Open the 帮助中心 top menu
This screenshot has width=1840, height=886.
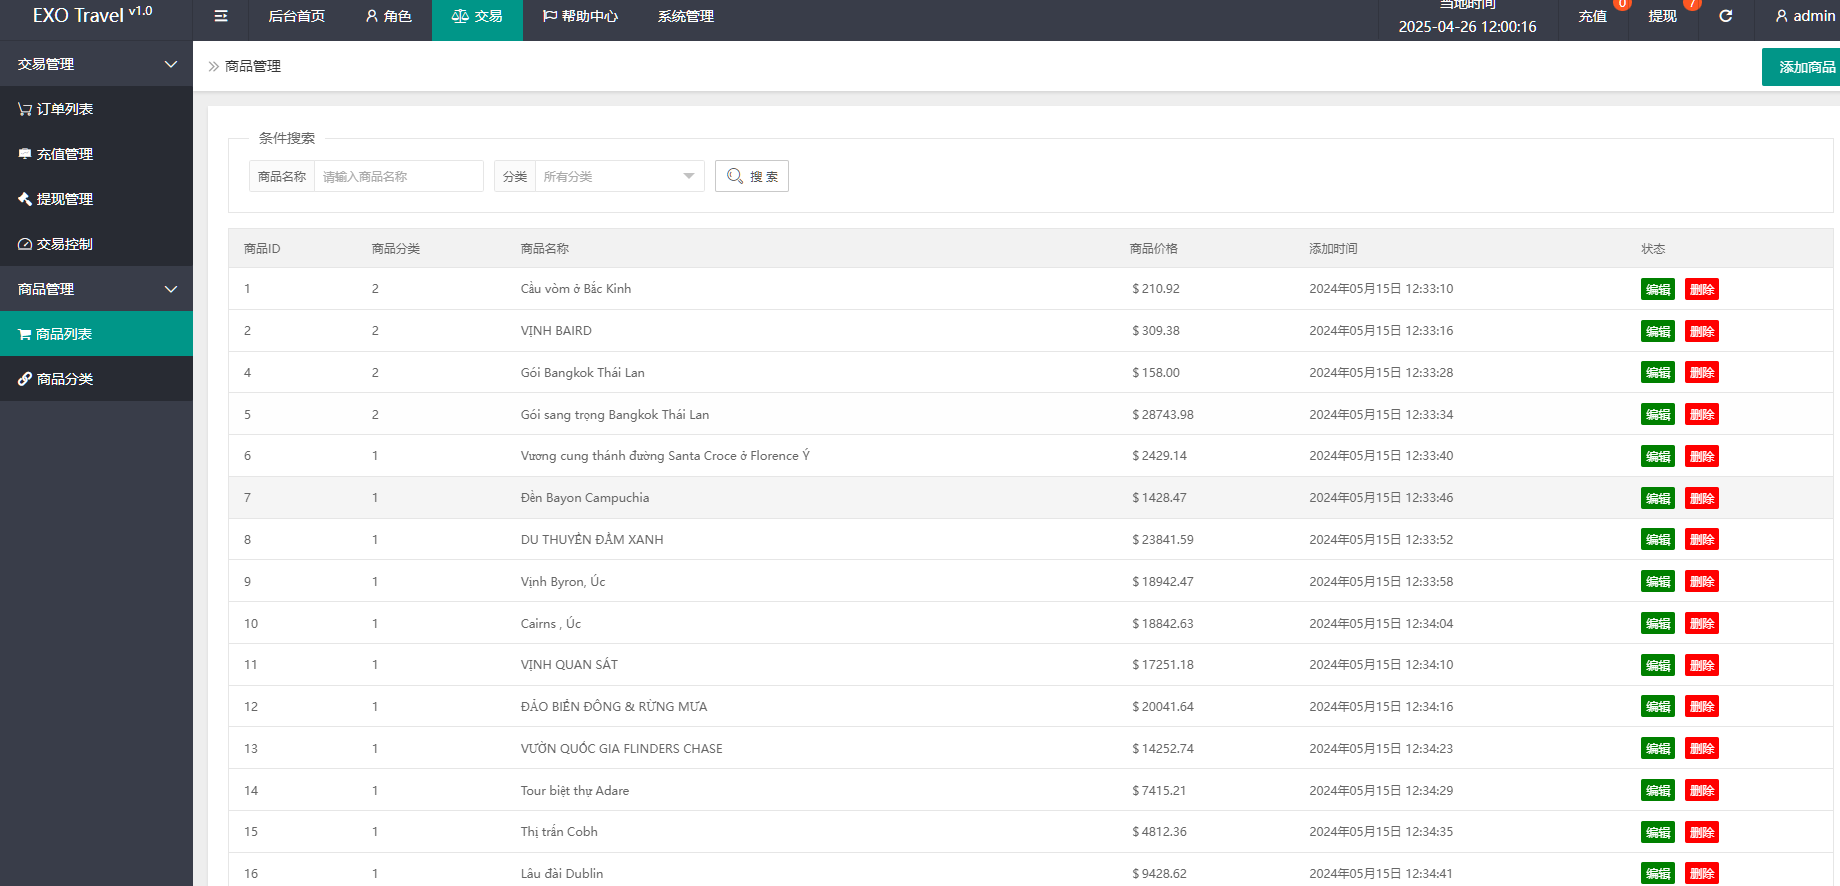pyautogui.click(x=580, y=16)
